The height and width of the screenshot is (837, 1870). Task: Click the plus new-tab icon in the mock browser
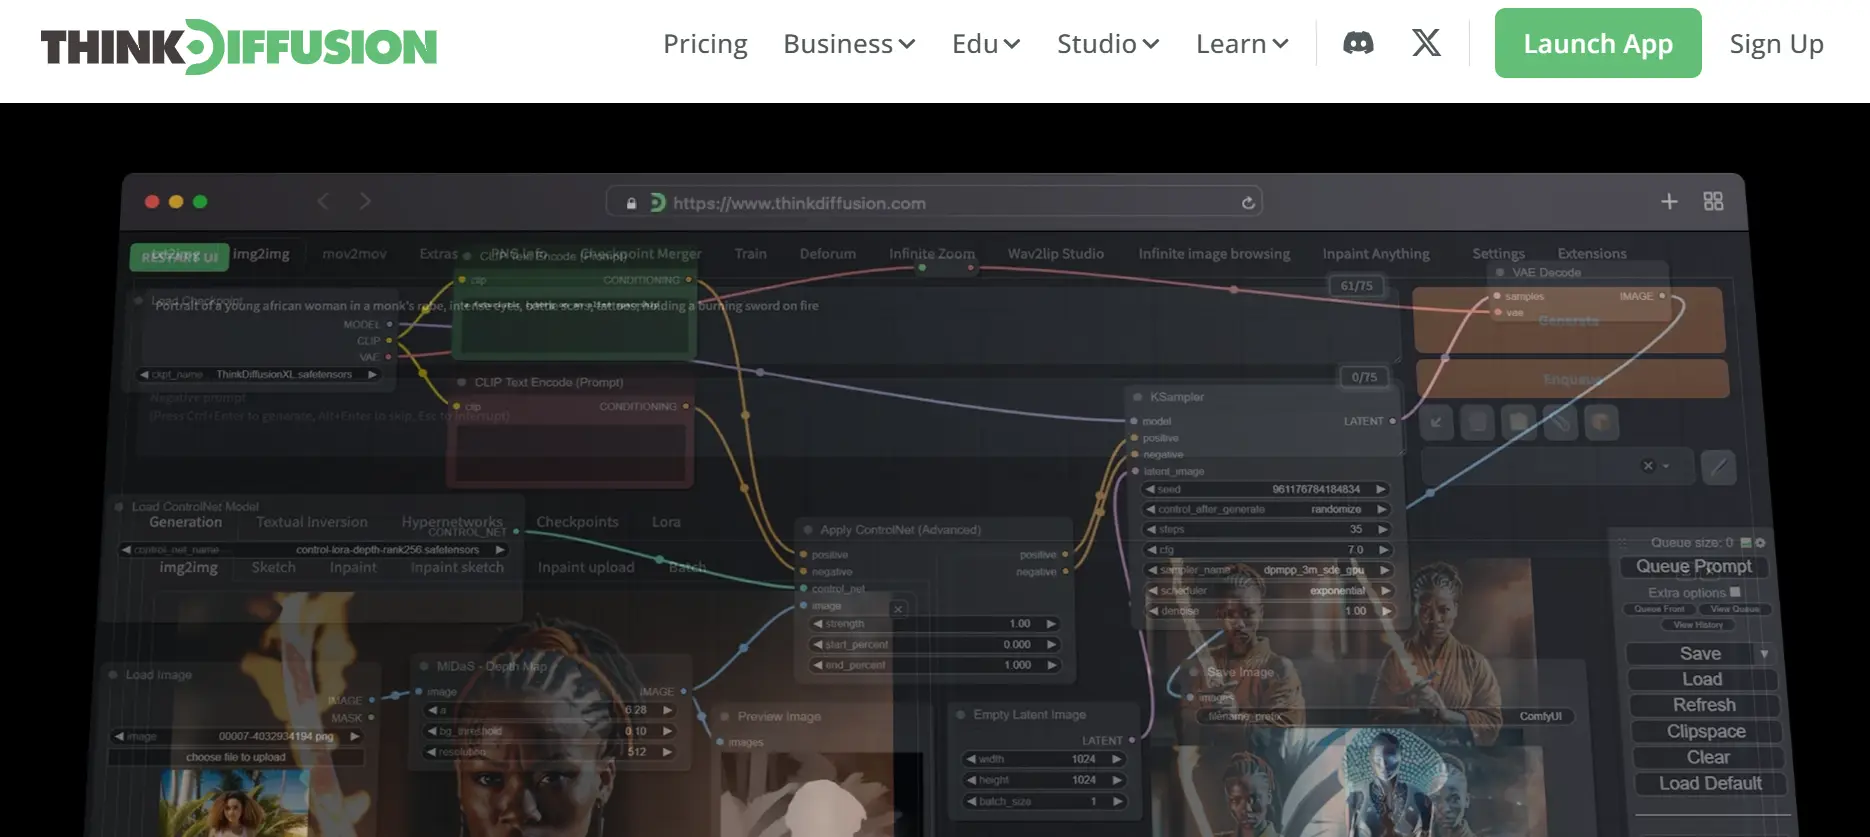click(1669, 201)
